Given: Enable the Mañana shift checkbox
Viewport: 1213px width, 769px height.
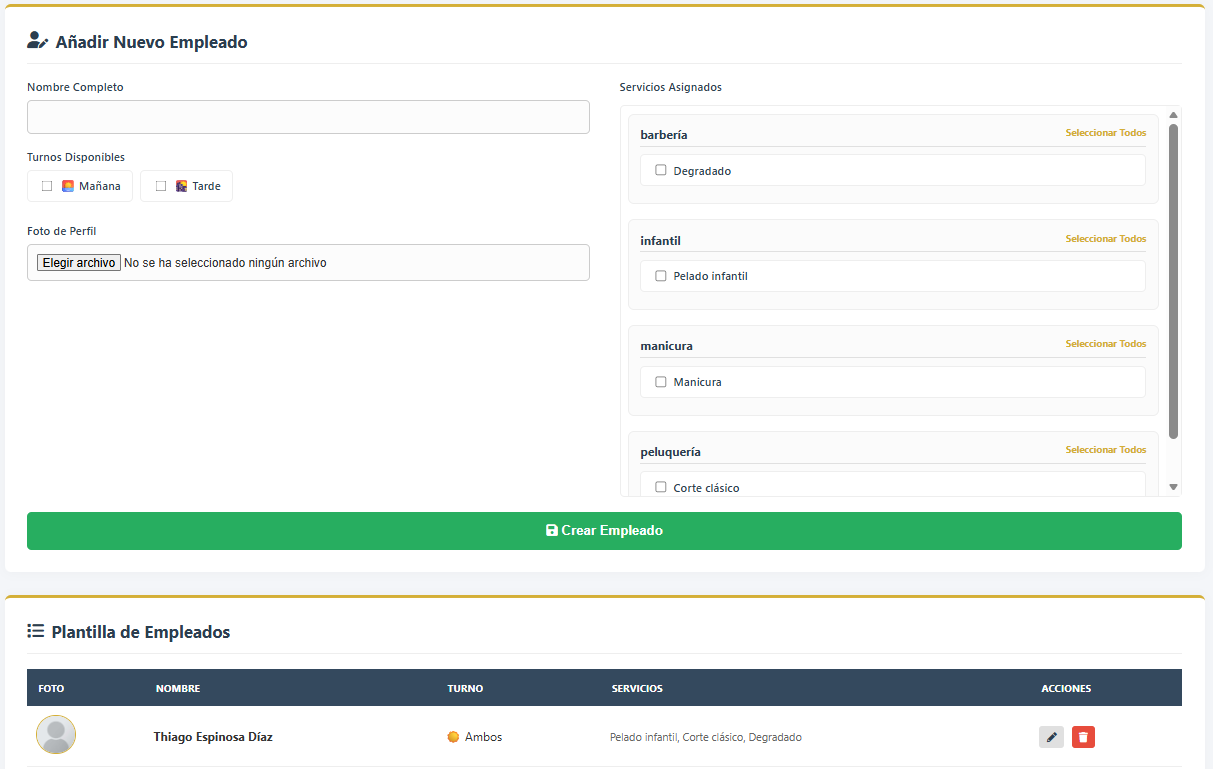Looking at the screenshot, I should pyautogui.click(x=47, y=186).
